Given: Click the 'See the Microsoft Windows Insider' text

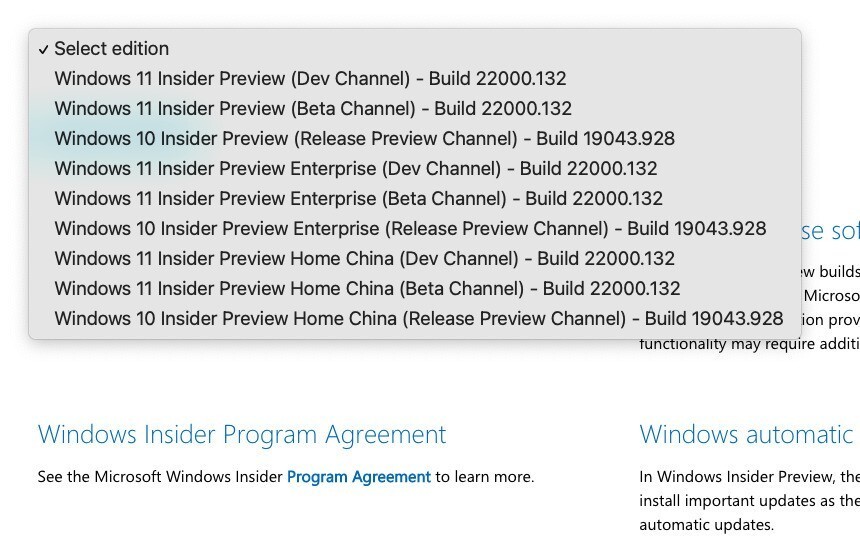Looking at the screenshot, I should (160, 477).
